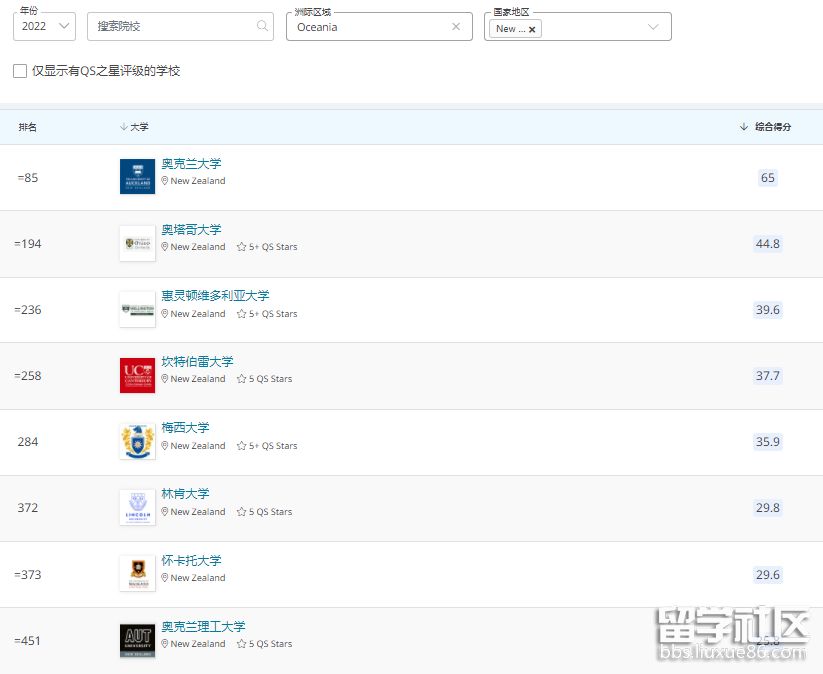The height and width of the screenshot is (674, 823).
Task: Open the 奥克兰大学 link
Action: pyautogui.click(x=191, y=164)
